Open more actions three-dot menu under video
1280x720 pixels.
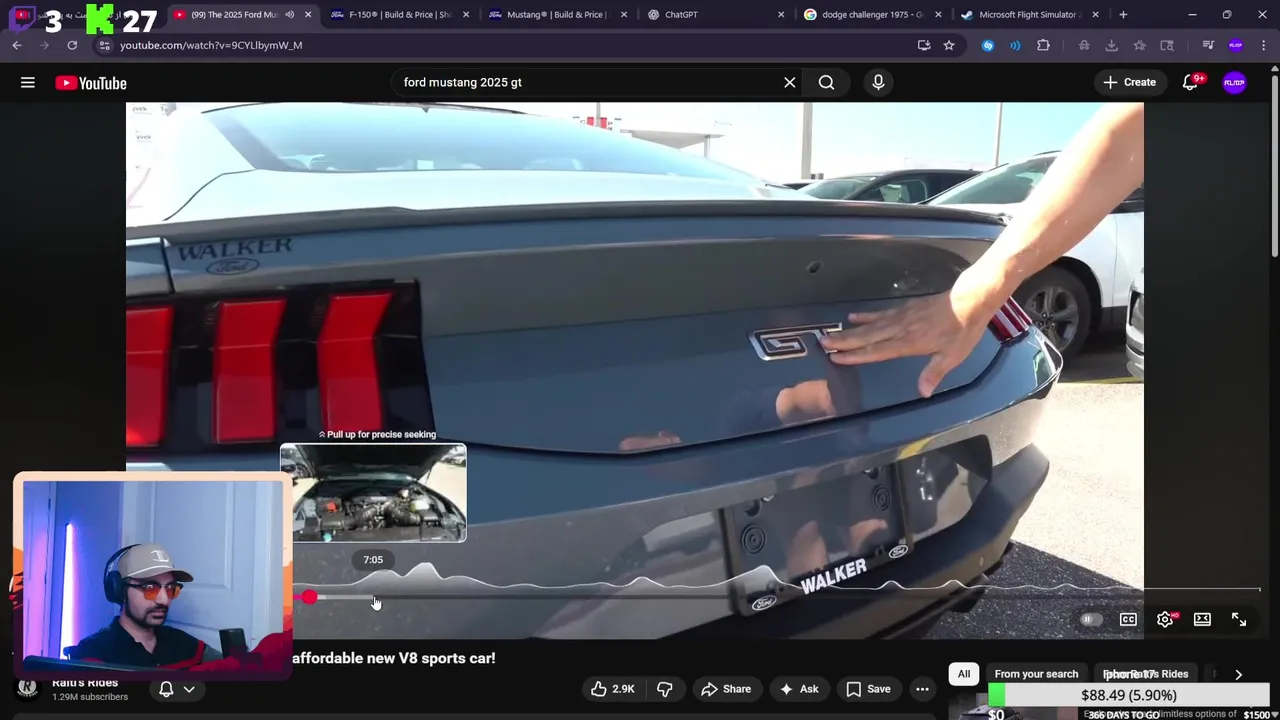click(x=922, y=689)
